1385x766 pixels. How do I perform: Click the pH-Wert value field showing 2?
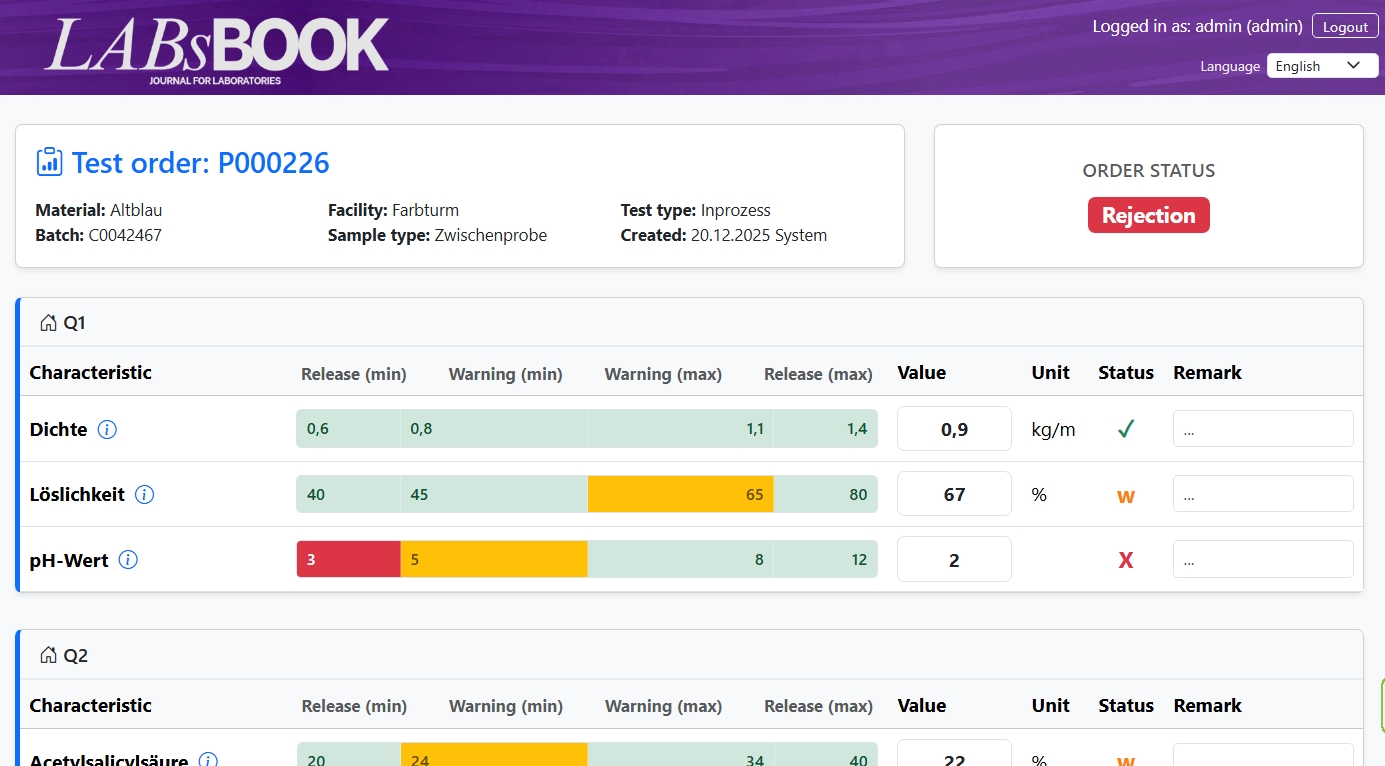[x=954, y=560]
